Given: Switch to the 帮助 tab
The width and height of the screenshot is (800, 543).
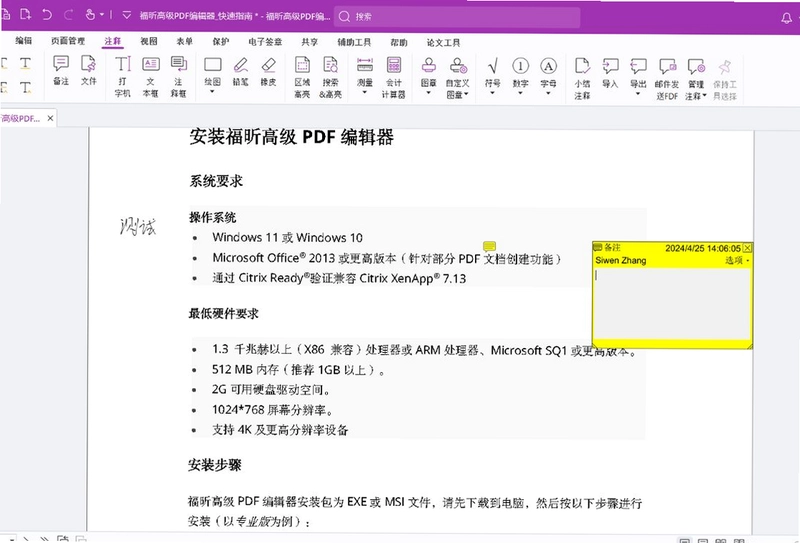Looking at the screenshot, I should tap(399, 42).
